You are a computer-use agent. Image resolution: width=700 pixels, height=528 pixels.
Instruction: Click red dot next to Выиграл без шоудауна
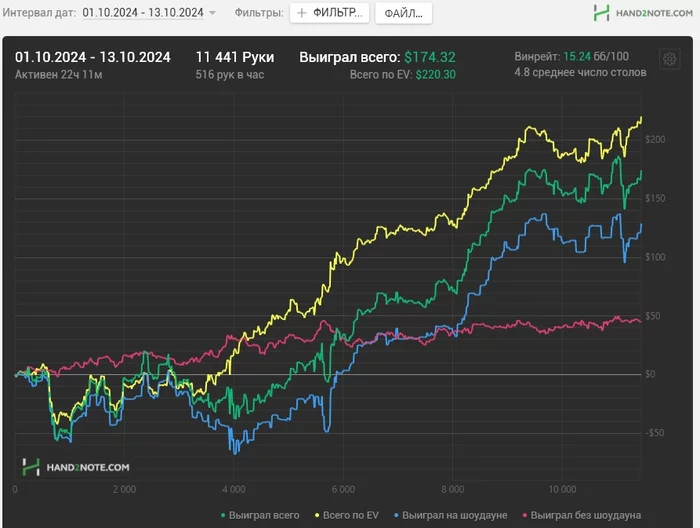tap(525, 516)
